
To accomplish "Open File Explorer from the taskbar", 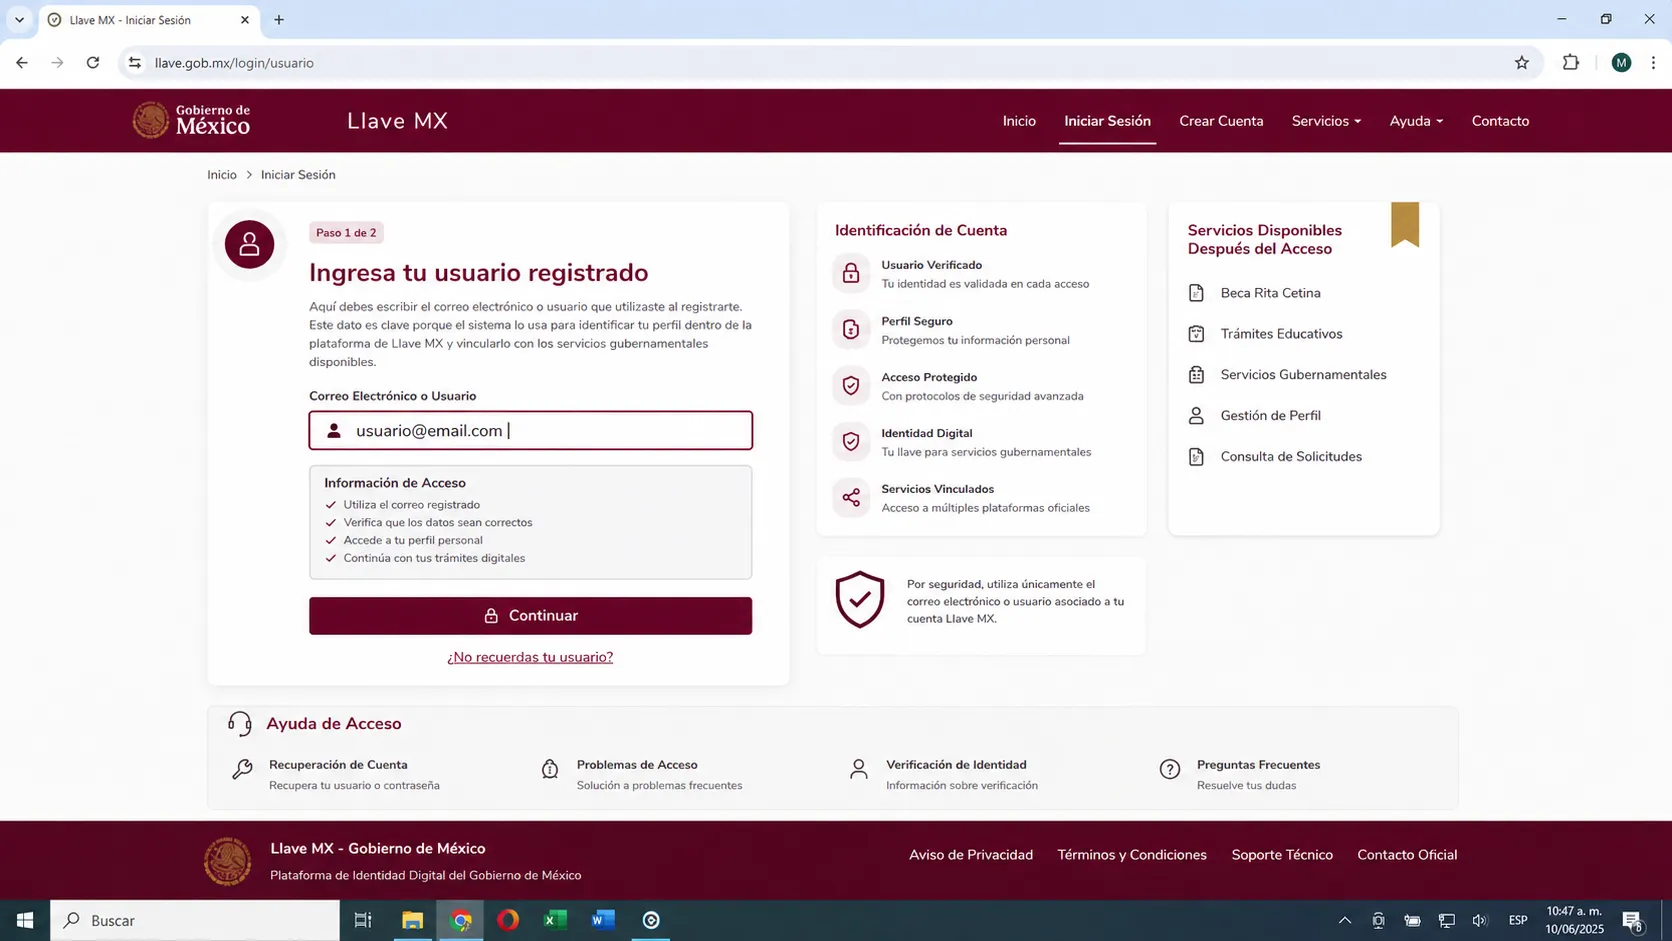I will (412, 920).
